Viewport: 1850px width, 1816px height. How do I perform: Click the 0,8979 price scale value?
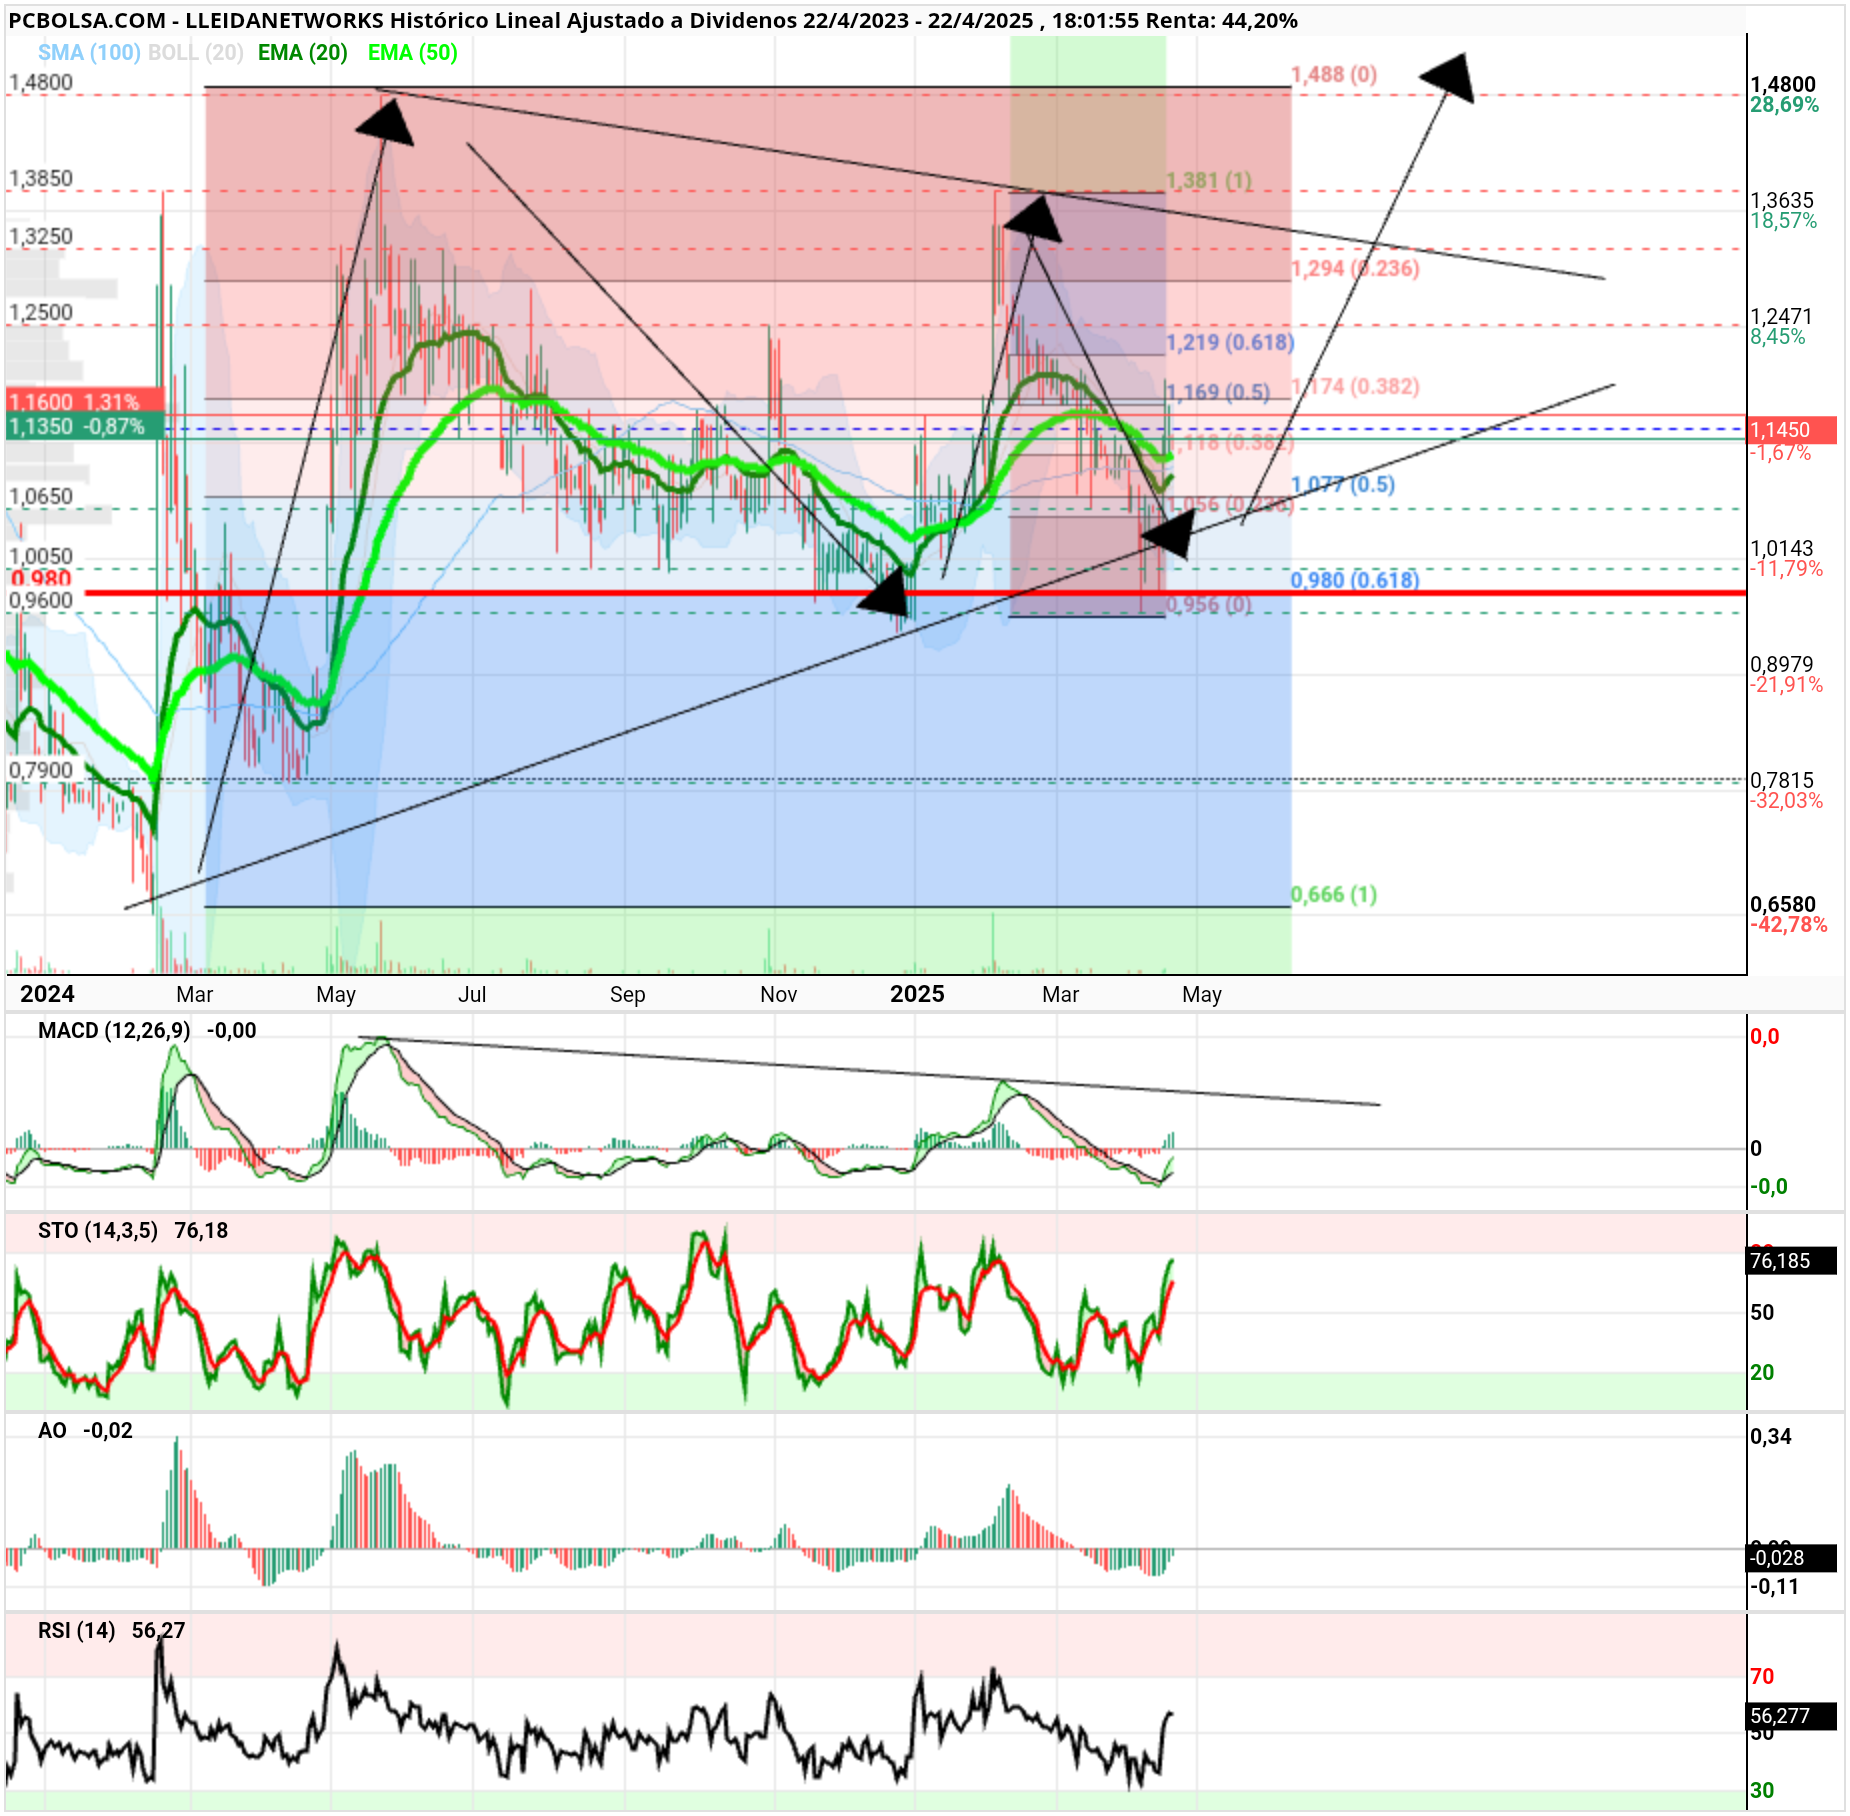(1782, 664)
